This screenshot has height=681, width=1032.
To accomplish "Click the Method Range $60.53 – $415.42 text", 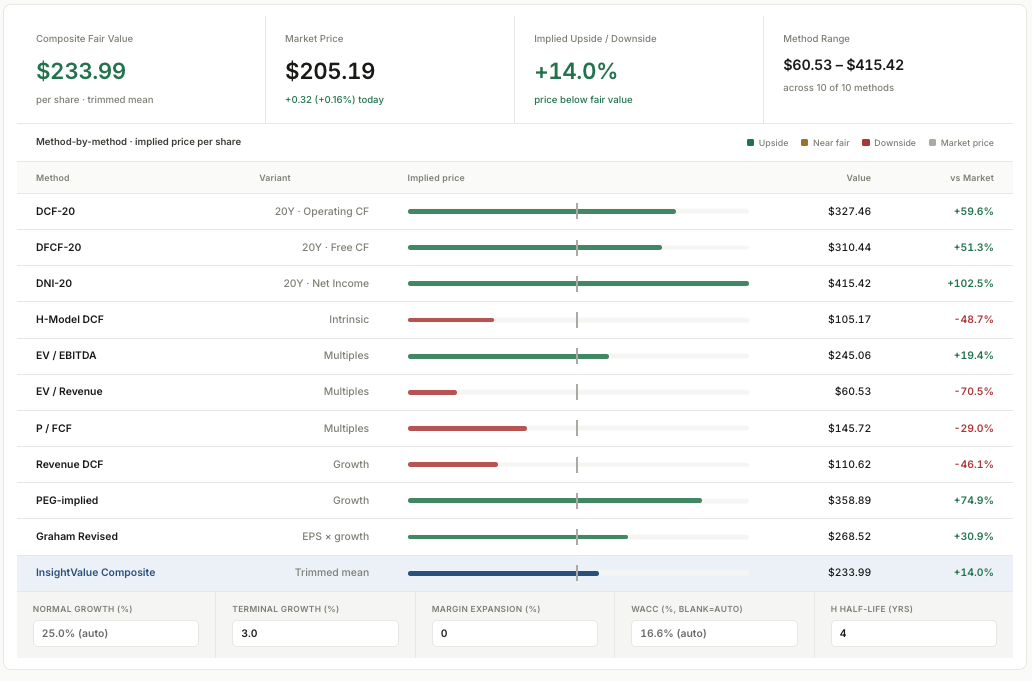I will point(843,65).
